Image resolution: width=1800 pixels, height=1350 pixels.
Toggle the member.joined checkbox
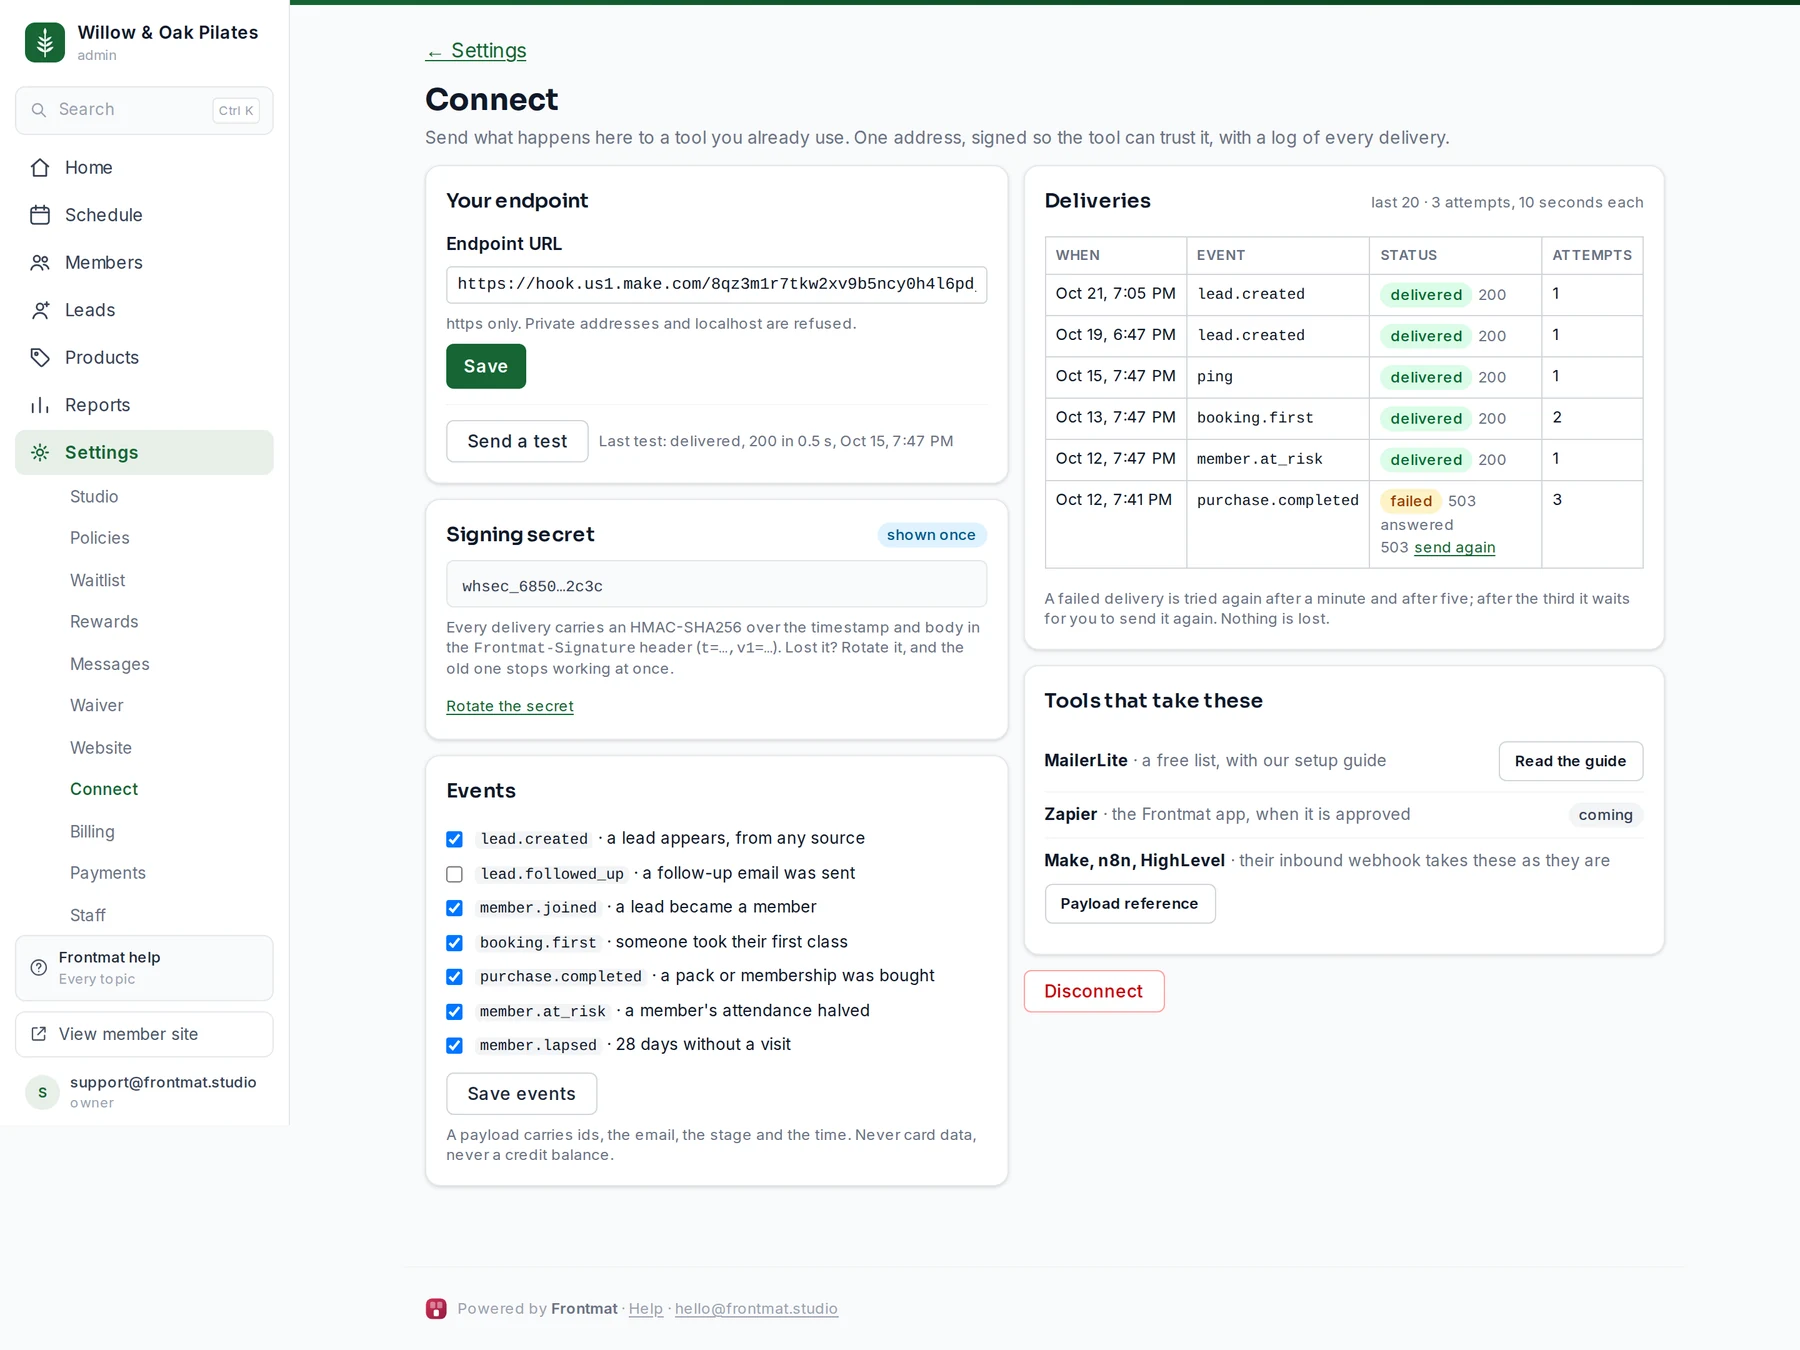point(455,908)
